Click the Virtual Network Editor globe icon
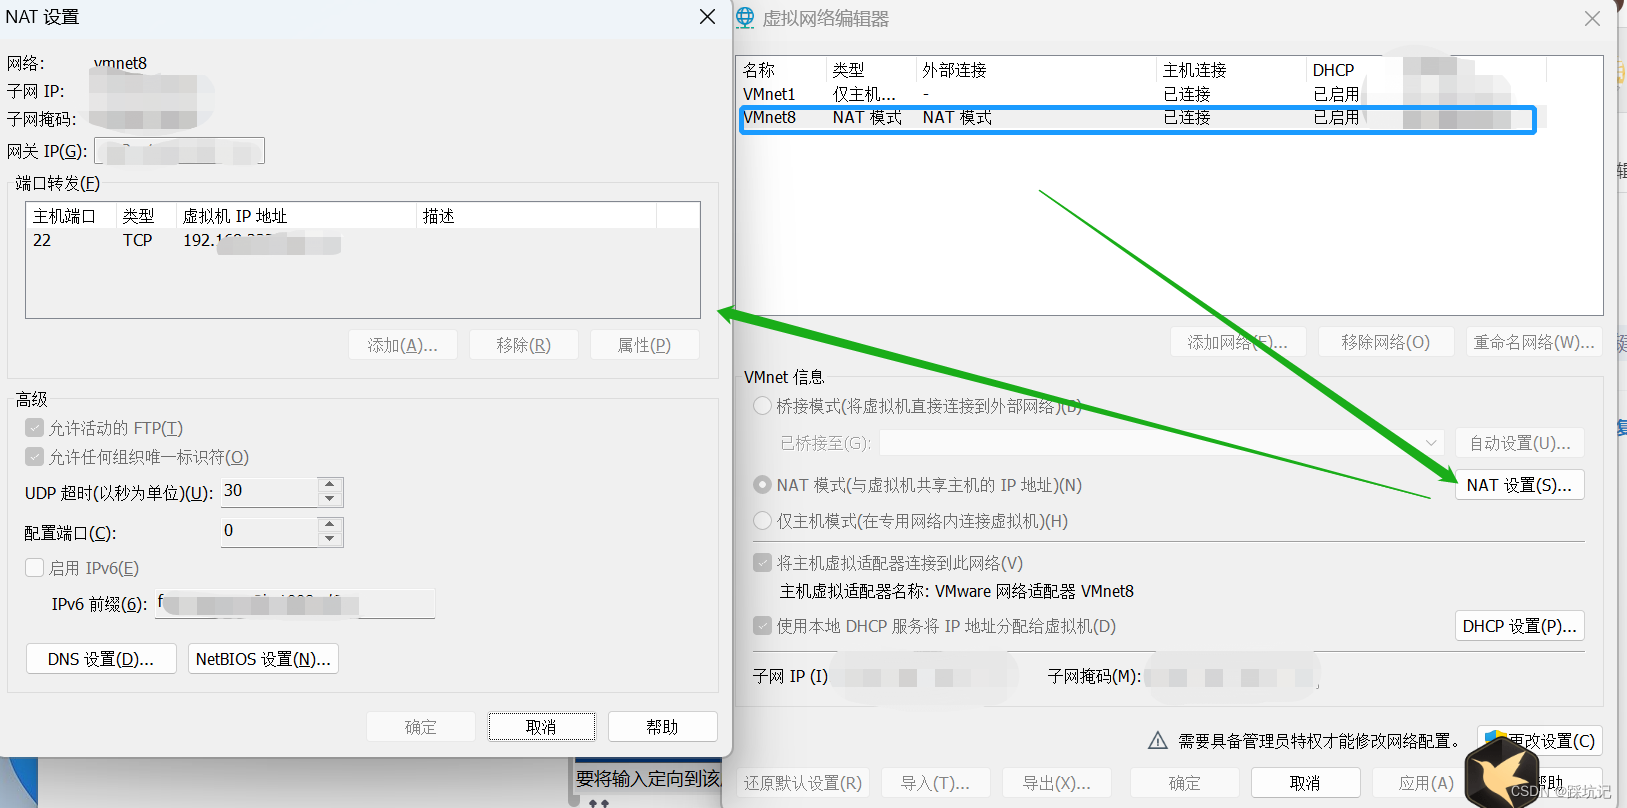The image size is (1627, 808). (745, 17)
